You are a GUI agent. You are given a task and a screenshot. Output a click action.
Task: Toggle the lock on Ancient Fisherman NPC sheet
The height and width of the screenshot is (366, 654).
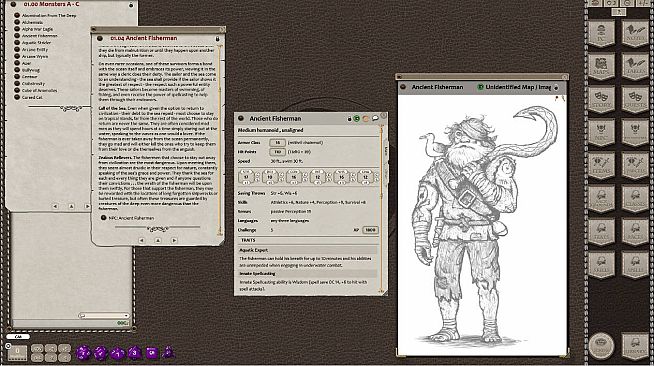pos(350,119)
